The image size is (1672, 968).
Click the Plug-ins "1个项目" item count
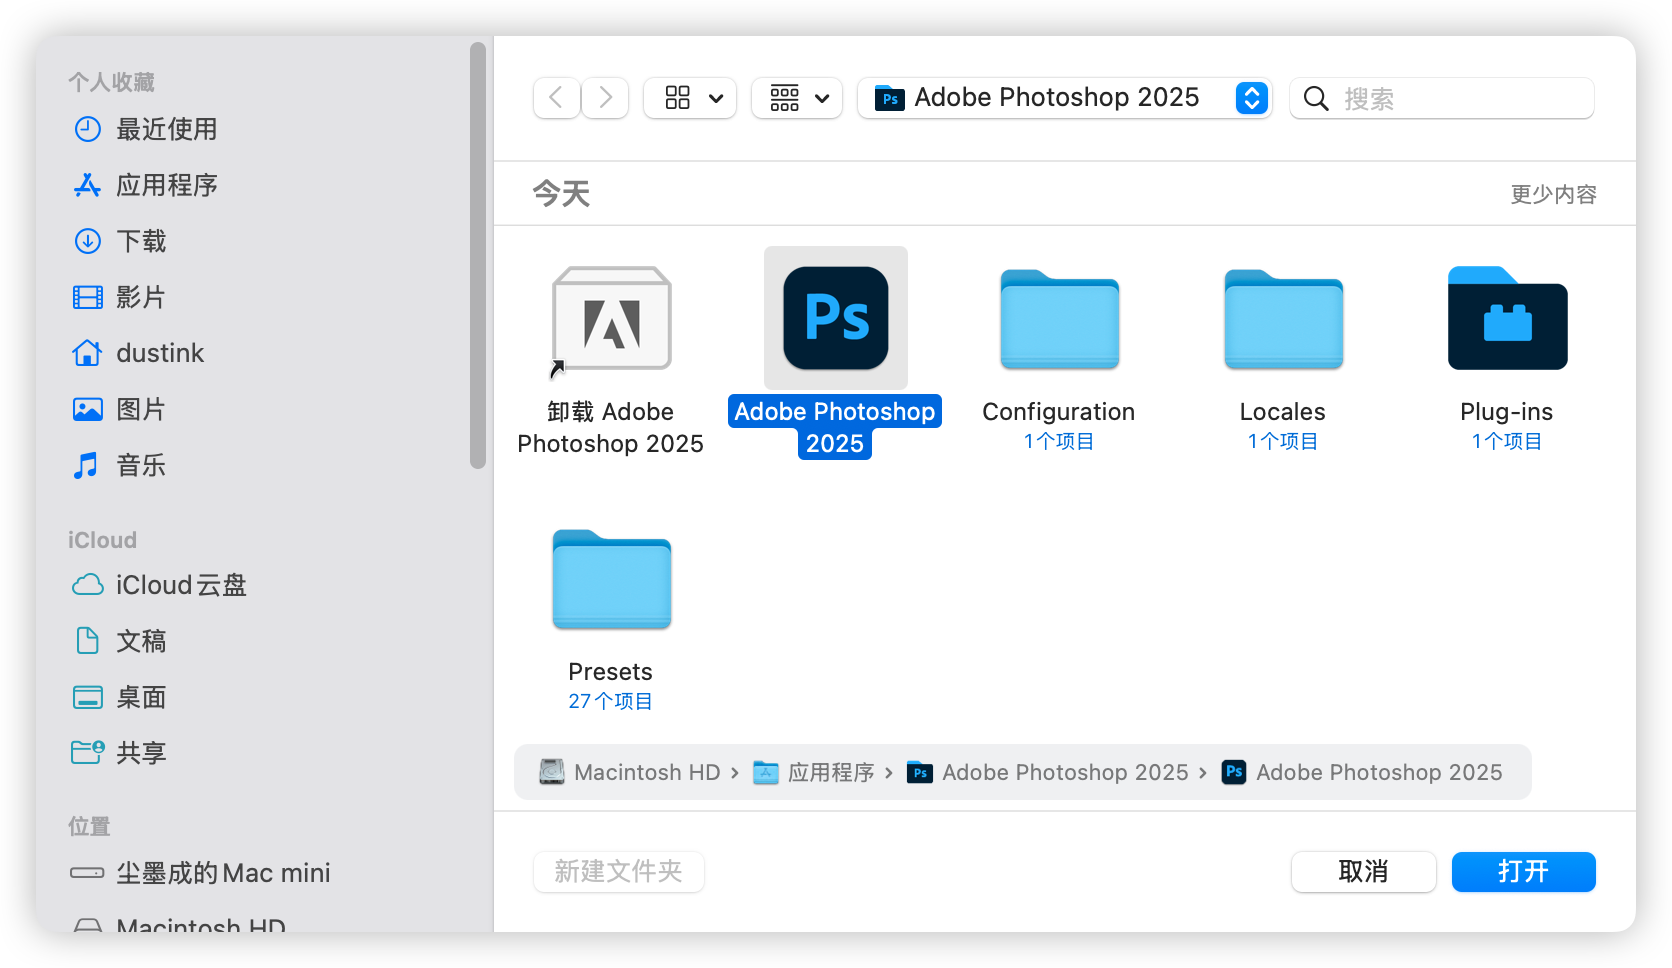(x=1507, y=442)
